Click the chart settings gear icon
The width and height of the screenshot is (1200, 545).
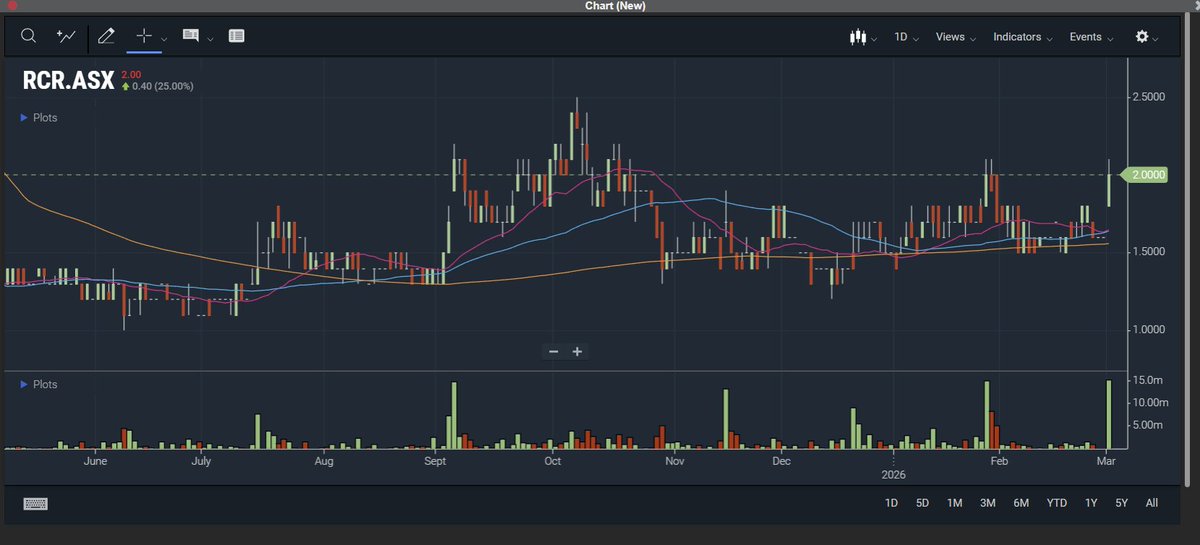pyautogui.click(x=1142, y=37)
